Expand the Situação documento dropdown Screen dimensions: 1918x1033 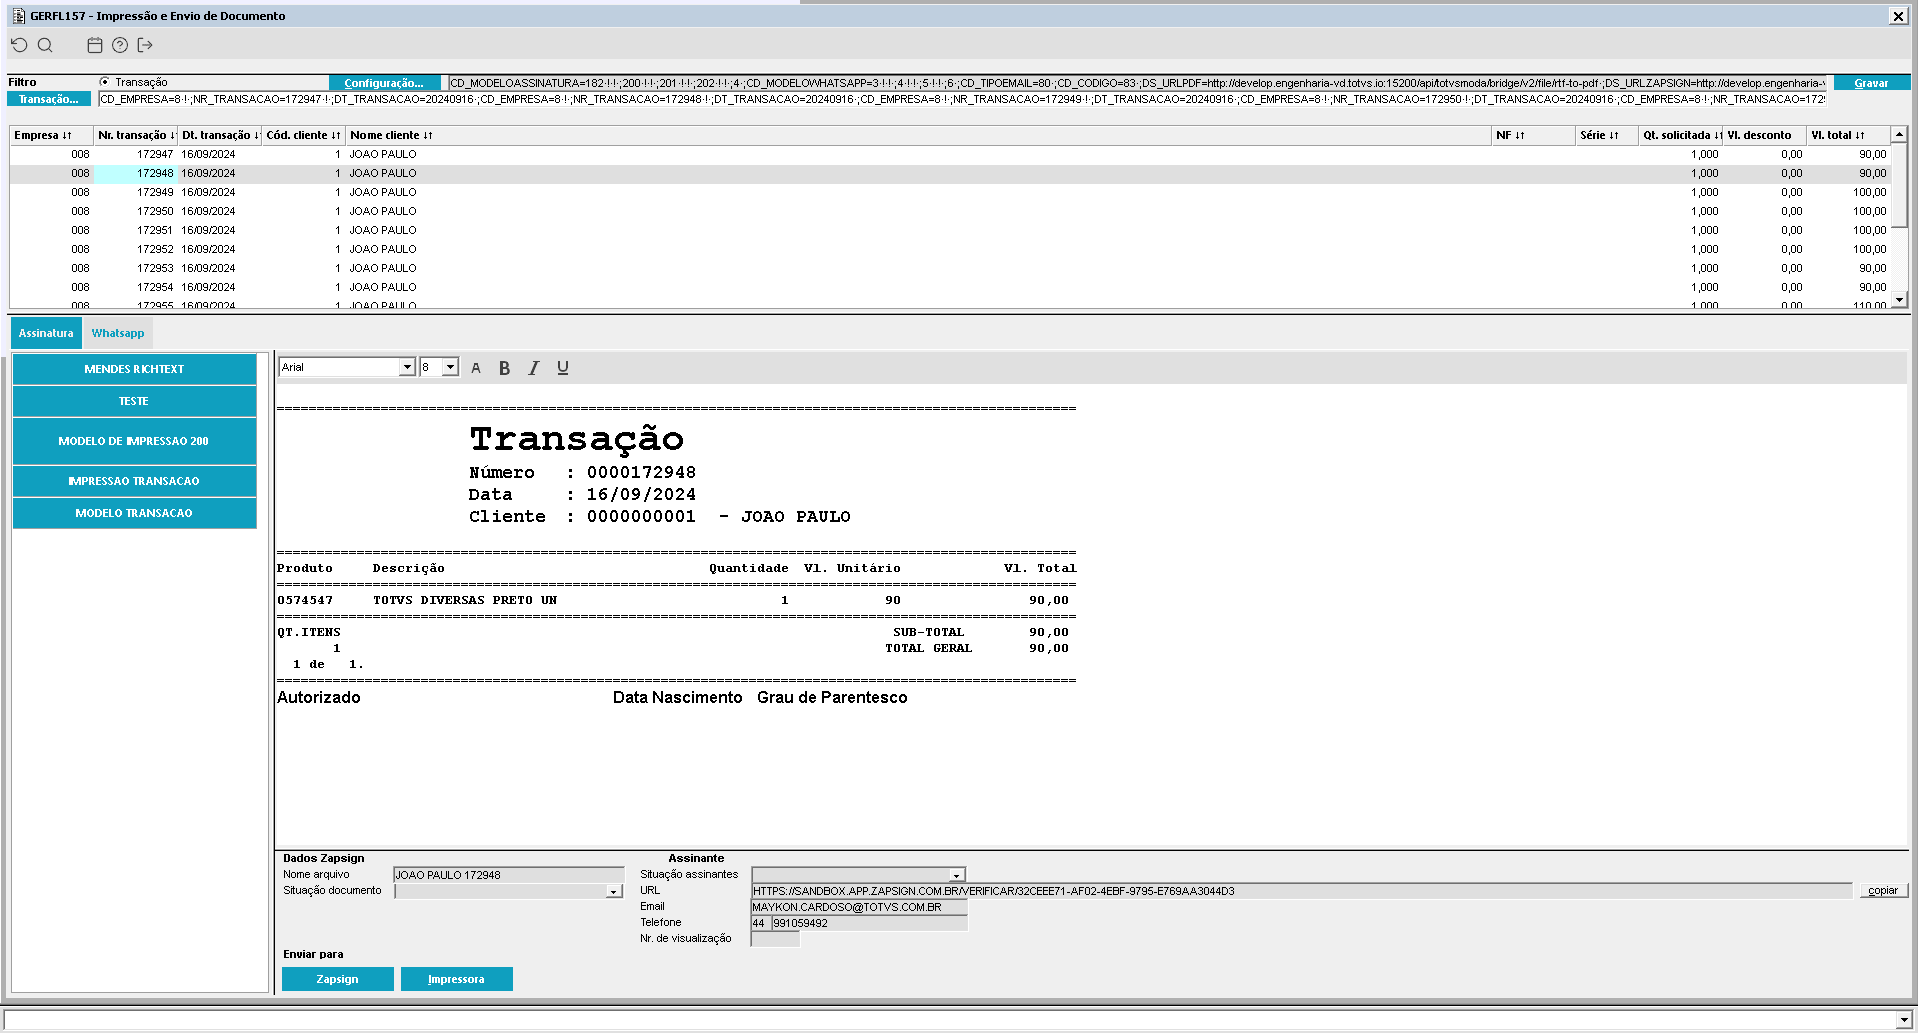[x=614, y=891]
